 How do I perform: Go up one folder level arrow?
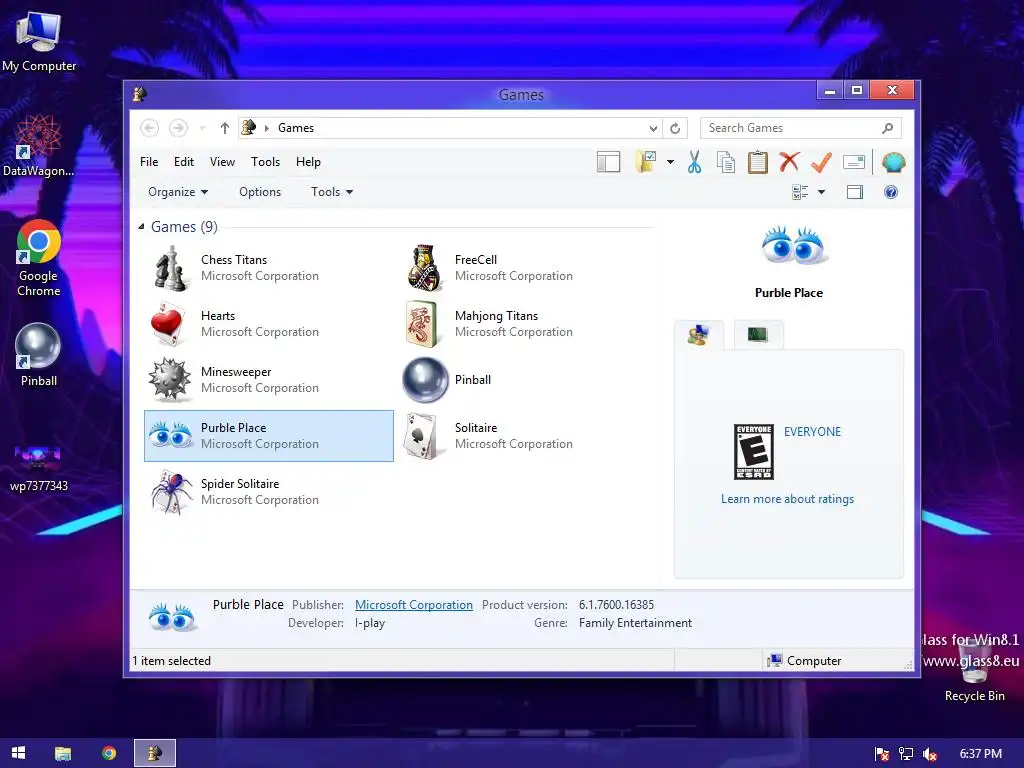pyautogui.click(x=225, y=128)
